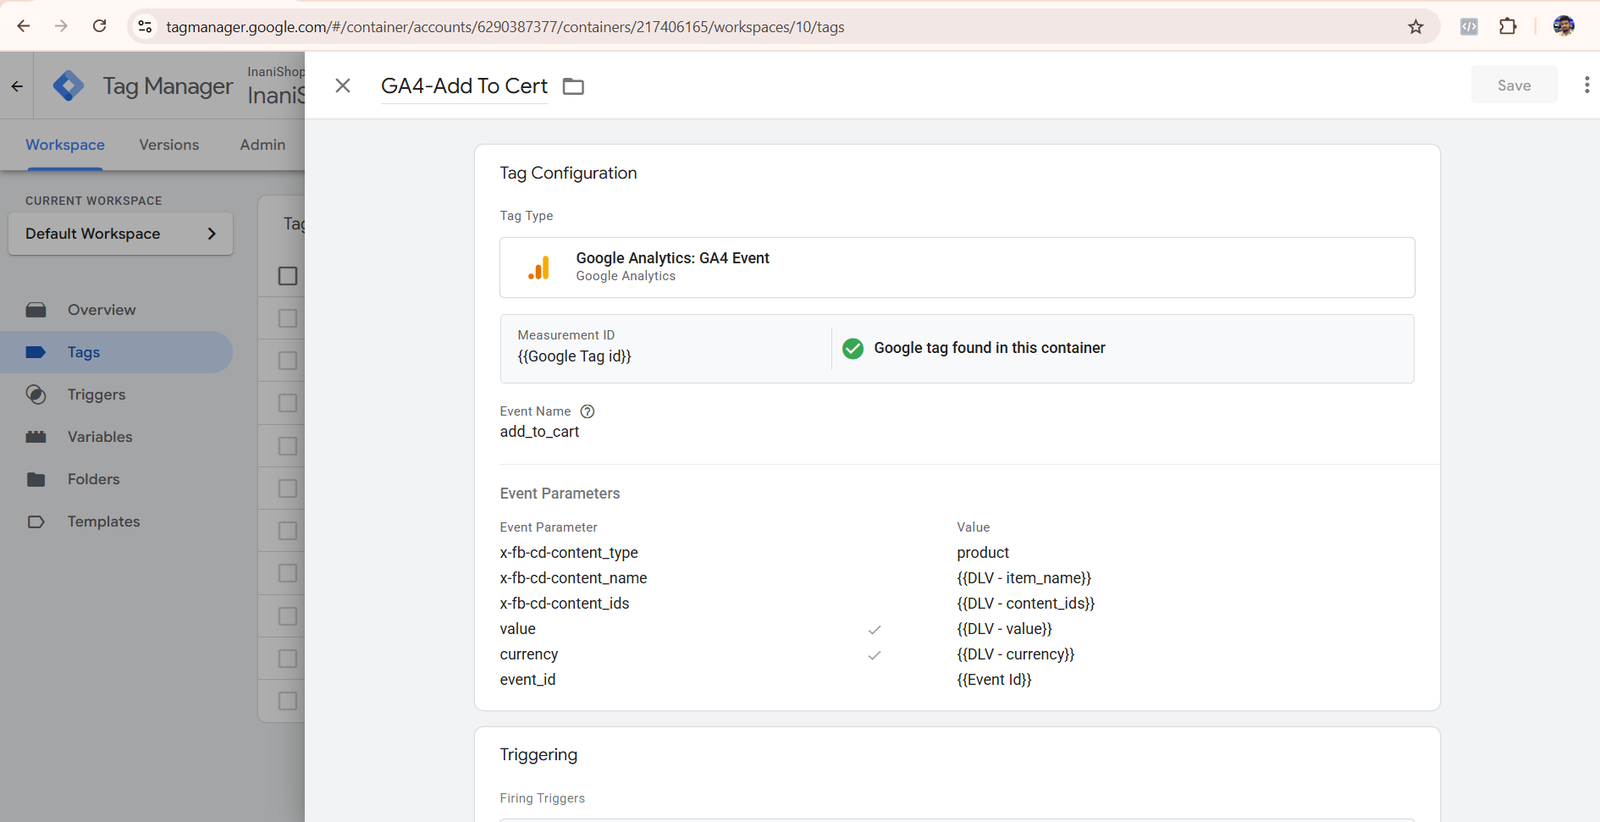Click the x-fb-cd-content_ids parameter

(x=565, y=603)
